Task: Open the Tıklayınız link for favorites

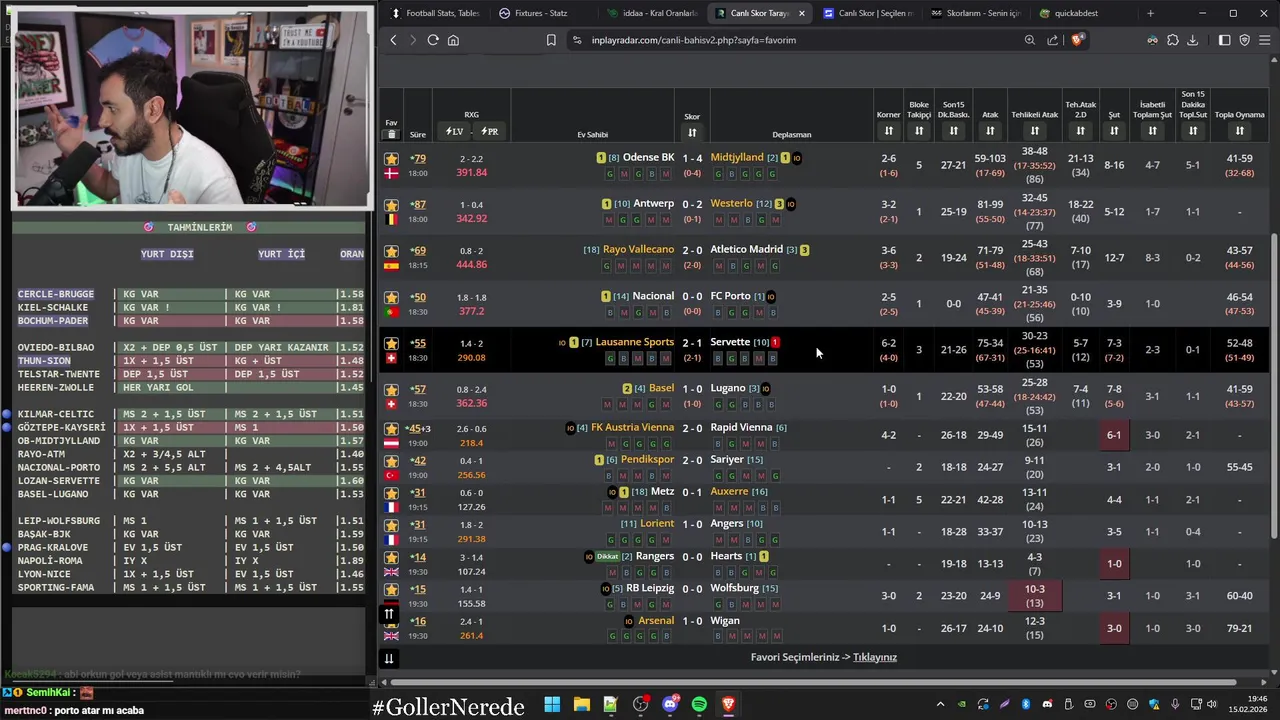Action: pos(875,657)
